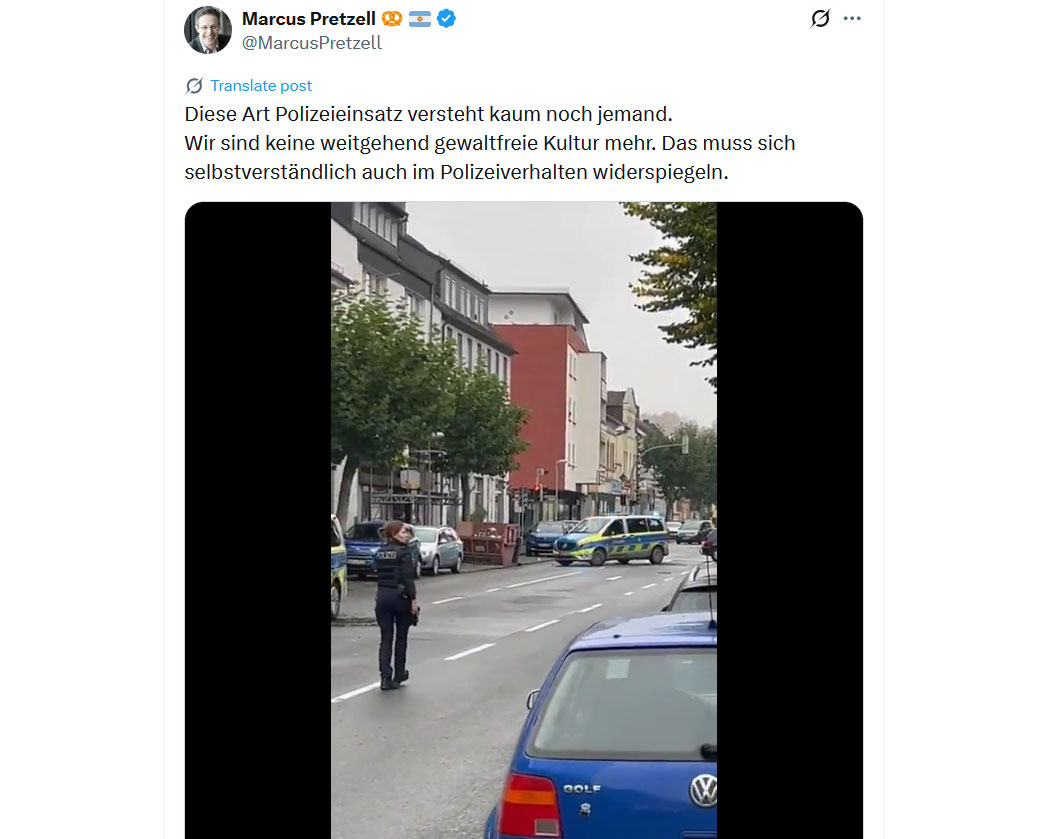Open the three-dot more options menu

(852, 18)
